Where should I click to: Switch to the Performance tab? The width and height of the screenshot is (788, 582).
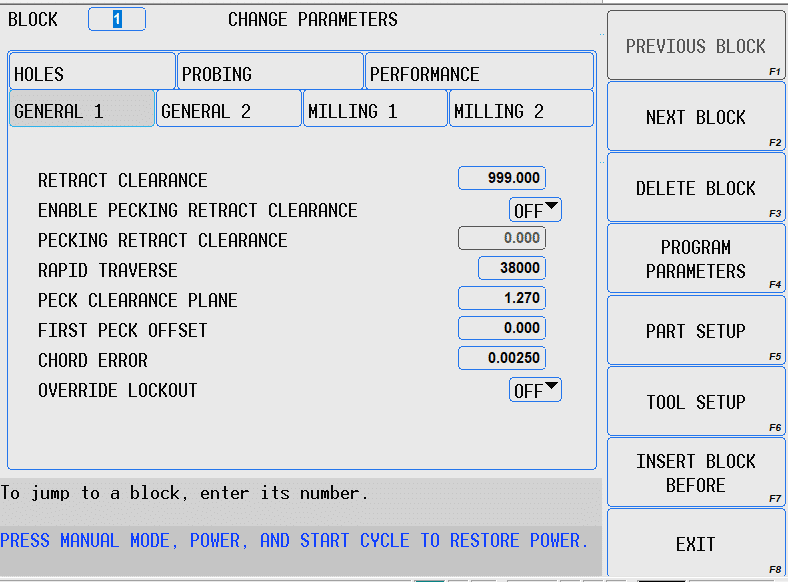(480, 74)
